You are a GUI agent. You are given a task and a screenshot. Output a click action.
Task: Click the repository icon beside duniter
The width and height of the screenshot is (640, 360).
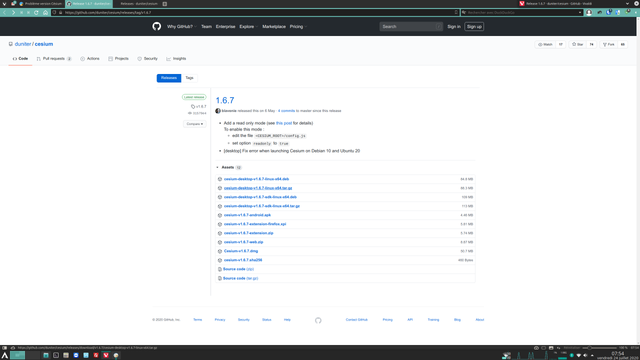(11, 44)
